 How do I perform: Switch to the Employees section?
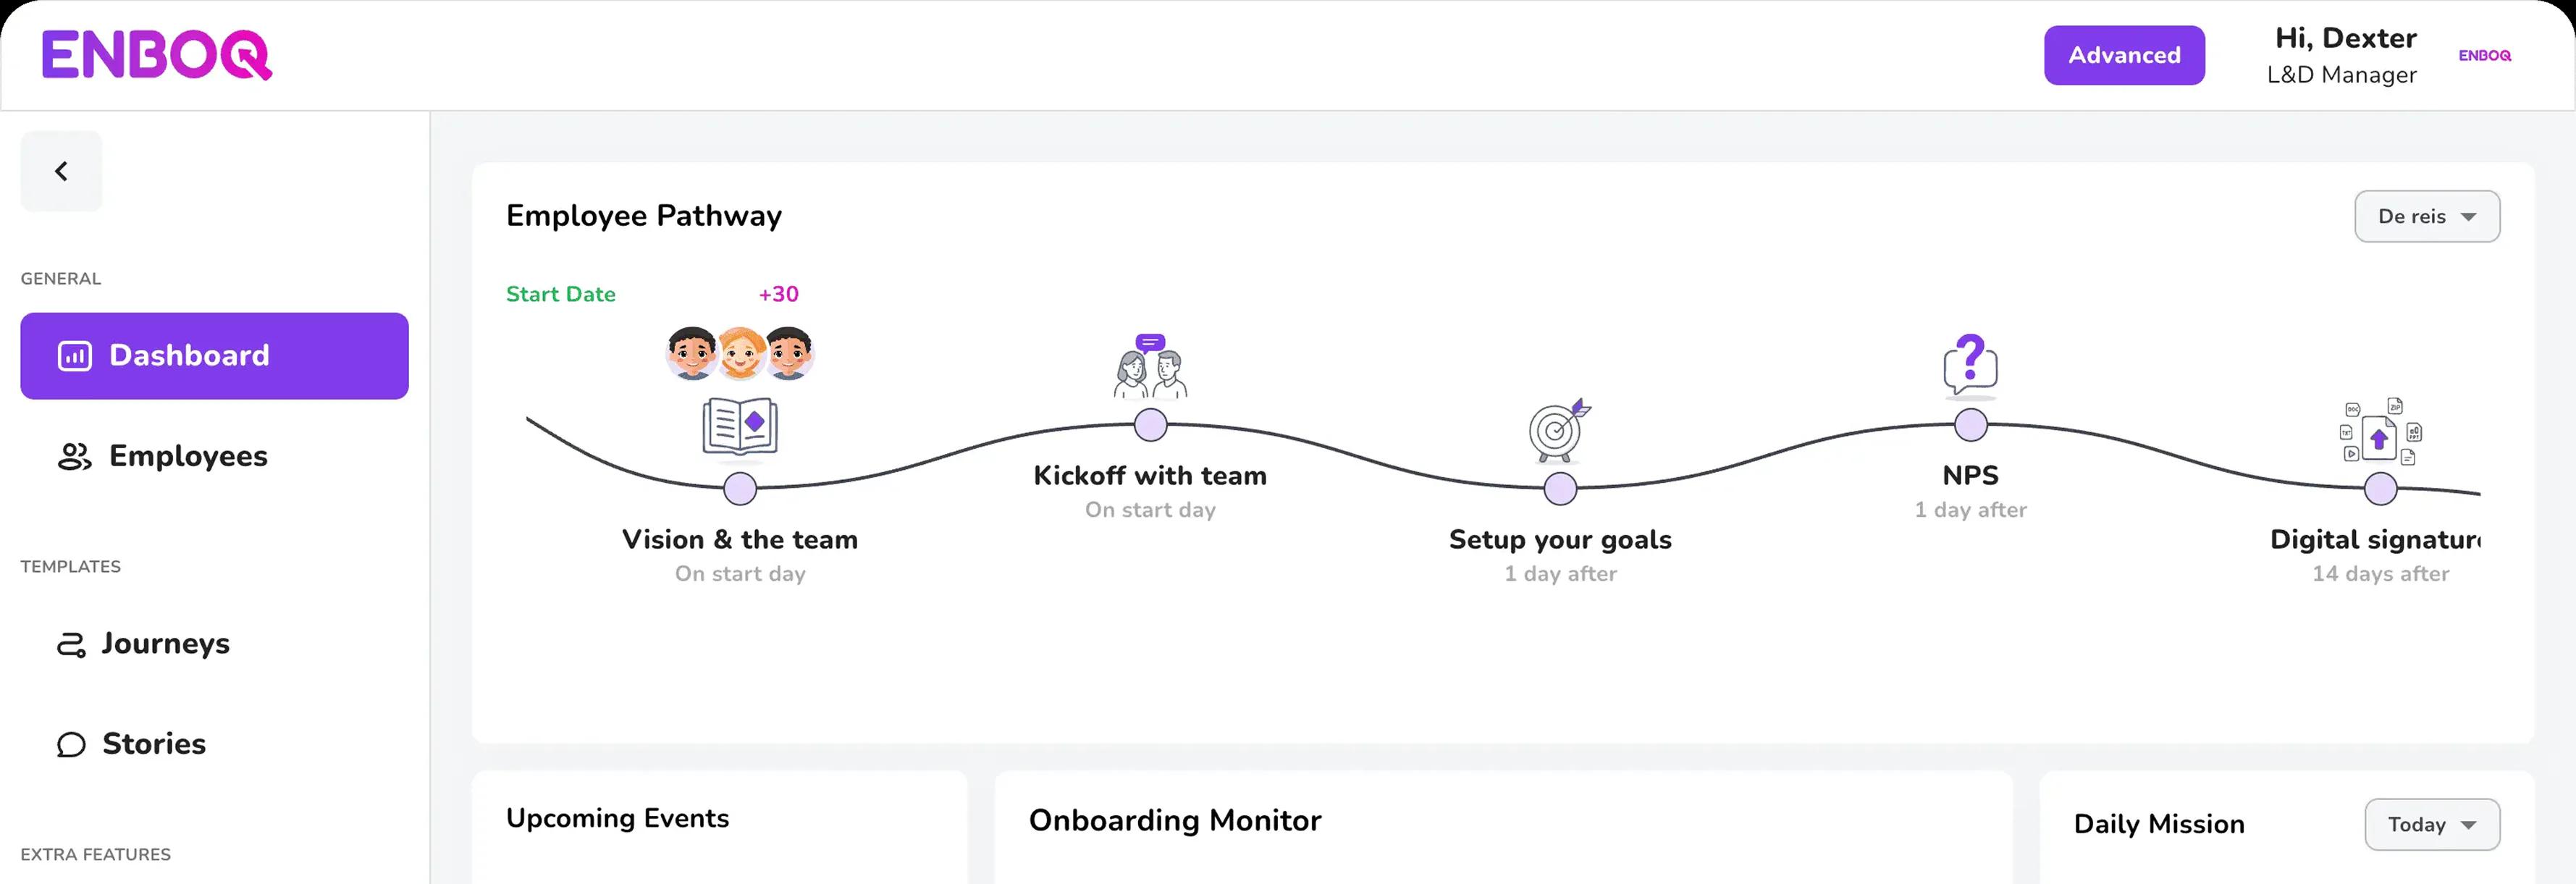(187, 456)
